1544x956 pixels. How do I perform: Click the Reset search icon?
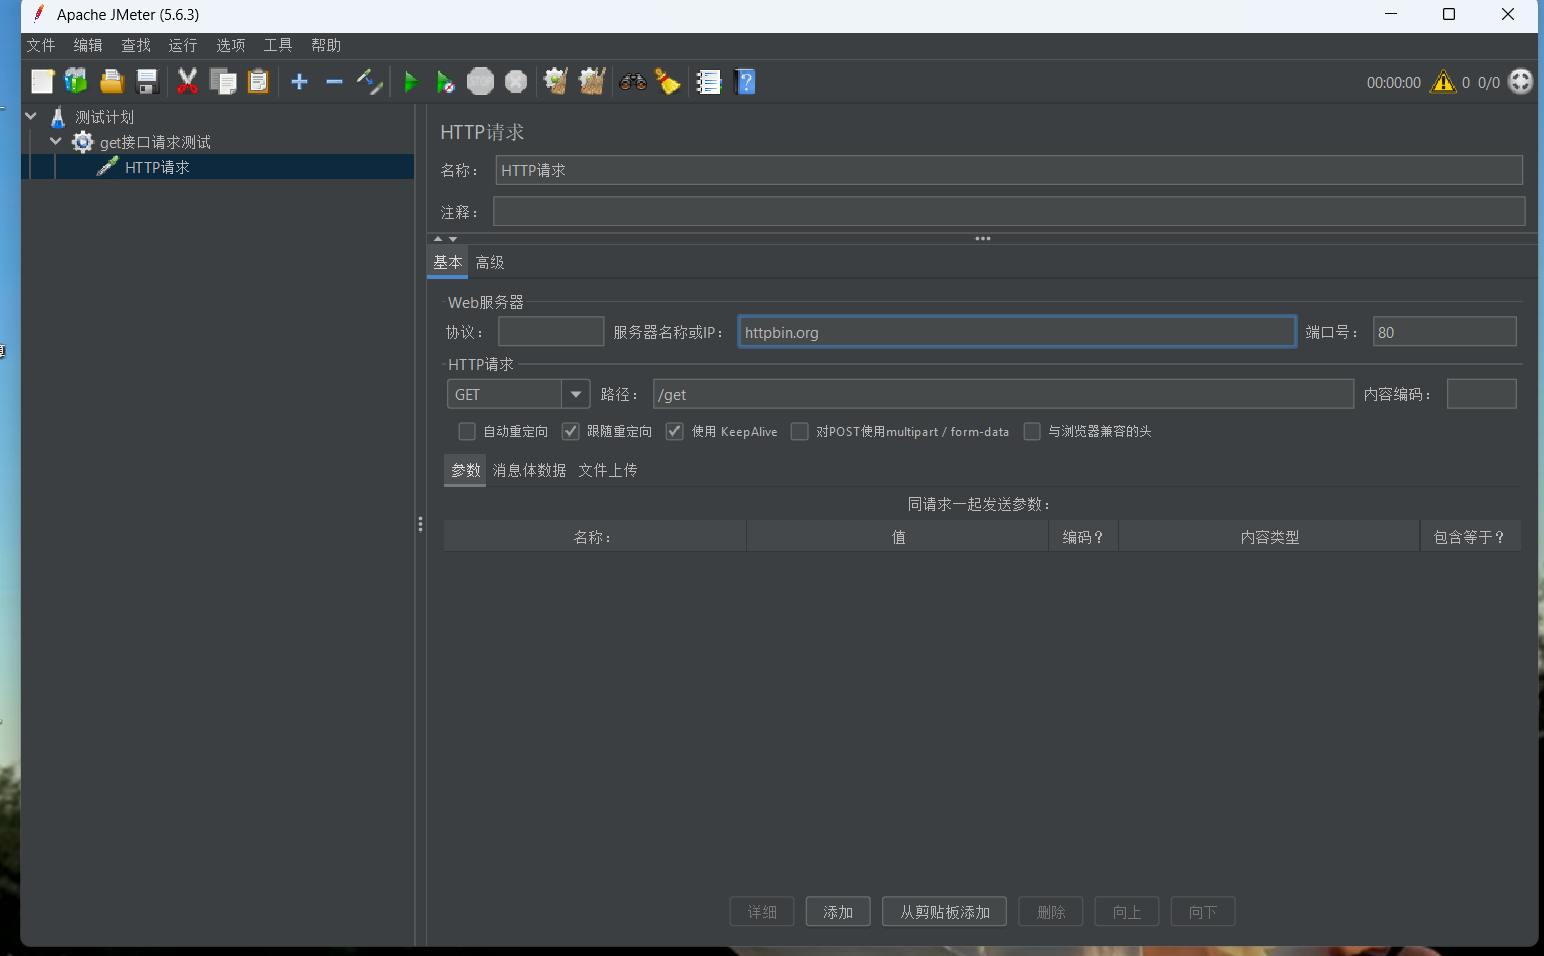(x=667, y=82)
